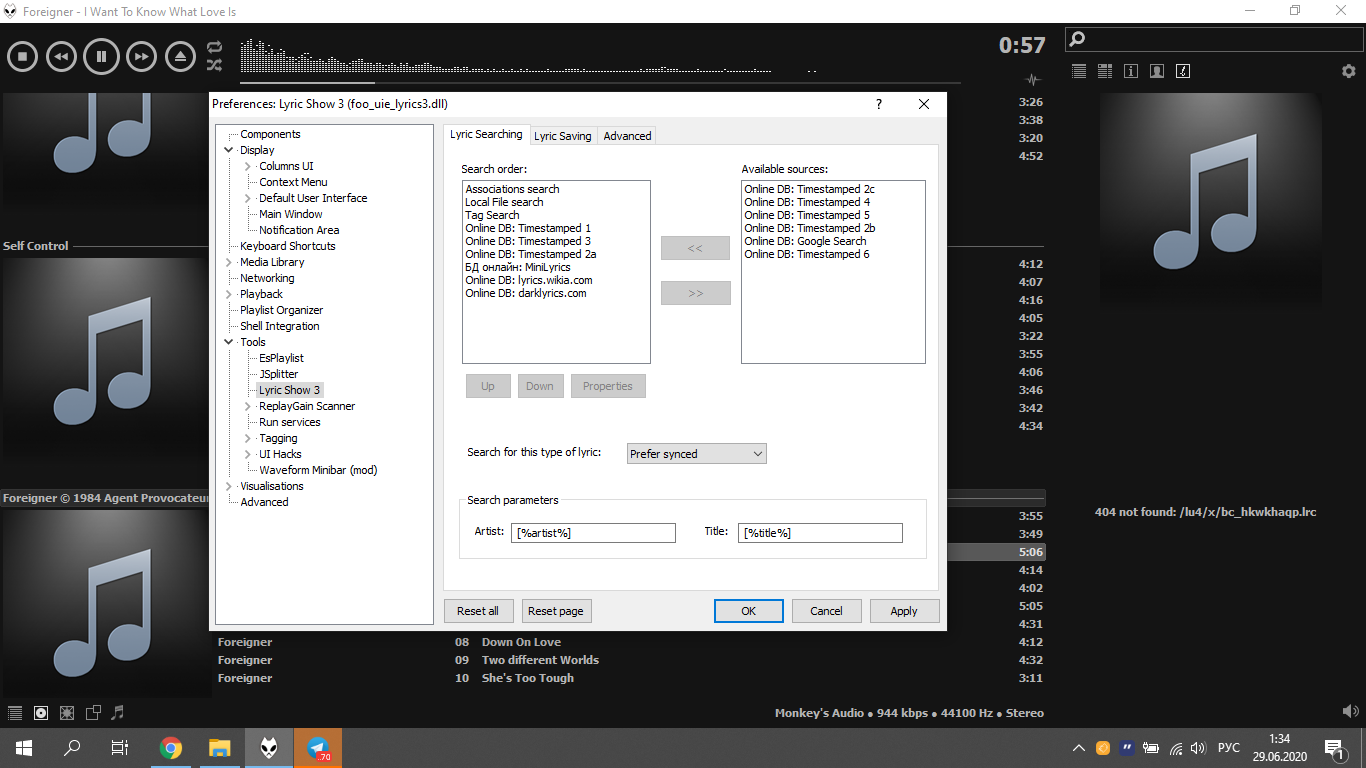
Task: Click the eject/open file icon
Action: point(181,57)
